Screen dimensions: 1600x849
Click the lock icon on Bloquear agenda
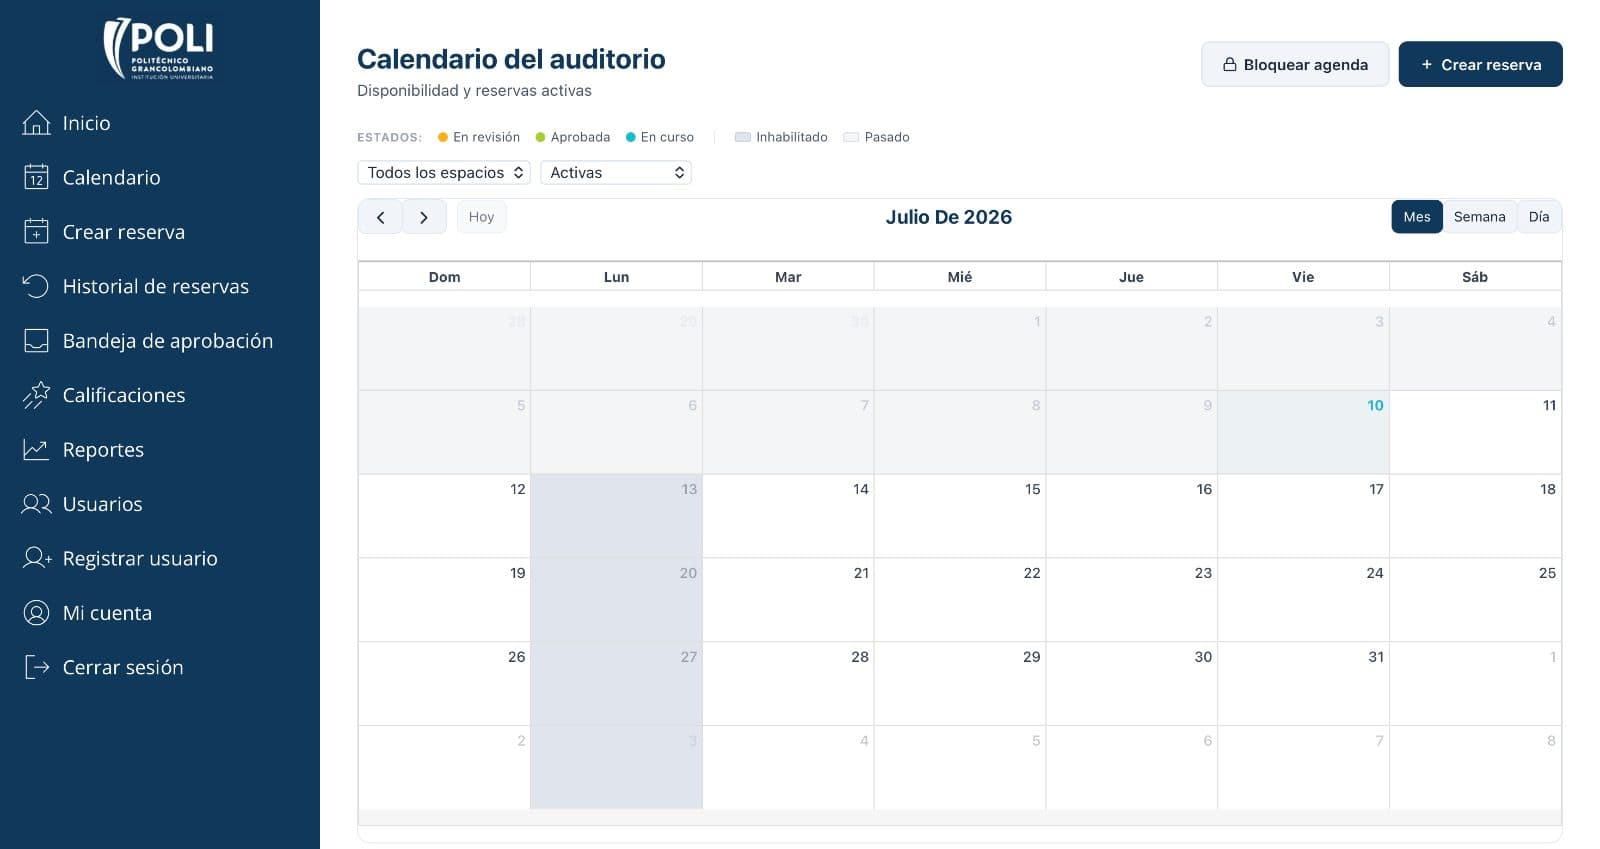point(1230,64)
